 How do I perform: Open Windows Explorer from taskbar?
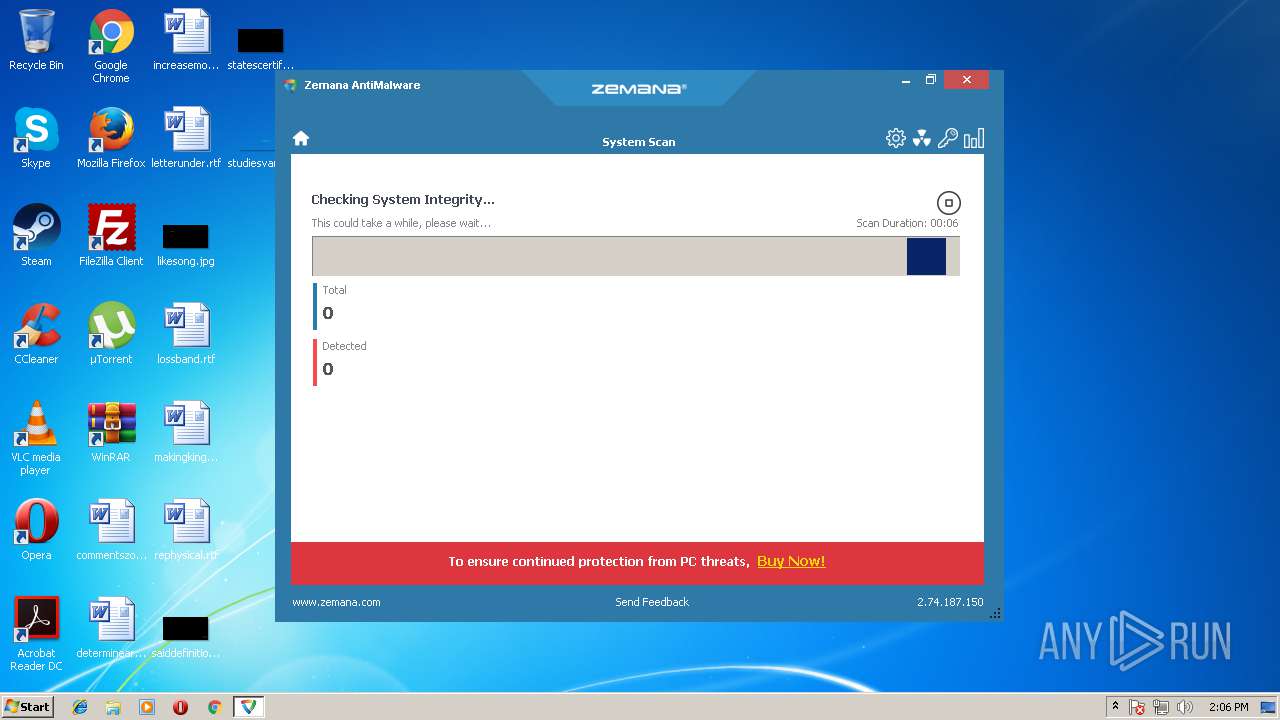[x=113, y=707]
